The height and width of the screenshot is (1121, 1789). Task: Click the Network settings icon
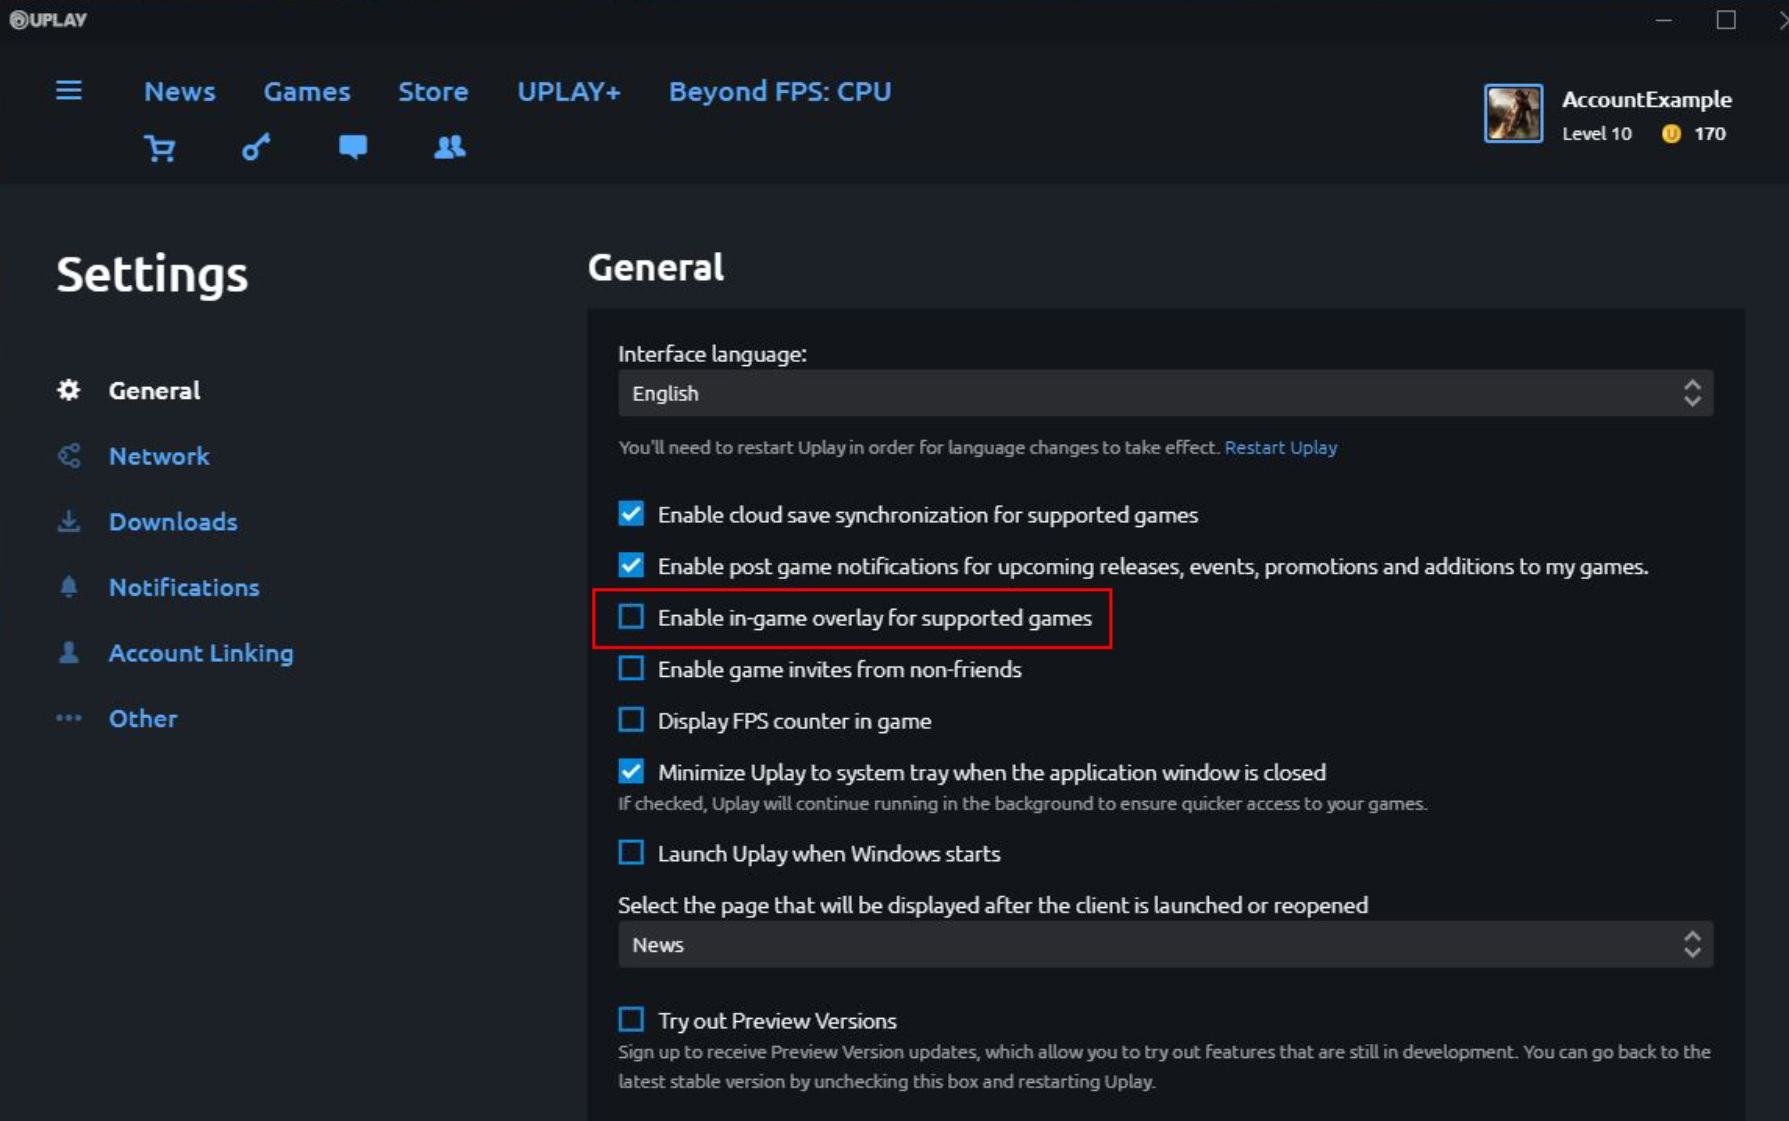(69, 456)
